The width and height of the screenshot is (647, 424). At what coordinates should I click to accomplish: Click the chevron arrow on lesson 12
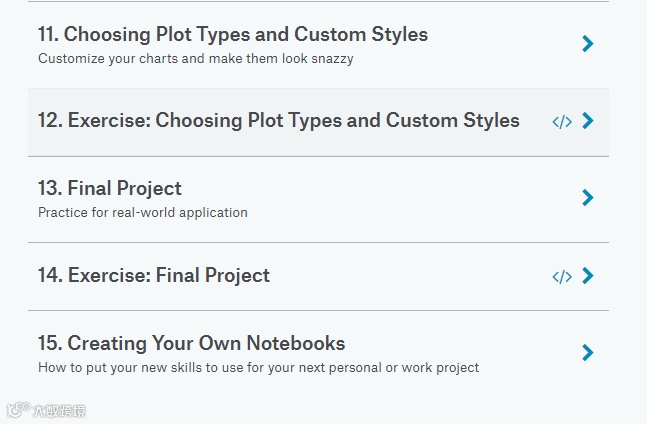[x=588, y=121]
